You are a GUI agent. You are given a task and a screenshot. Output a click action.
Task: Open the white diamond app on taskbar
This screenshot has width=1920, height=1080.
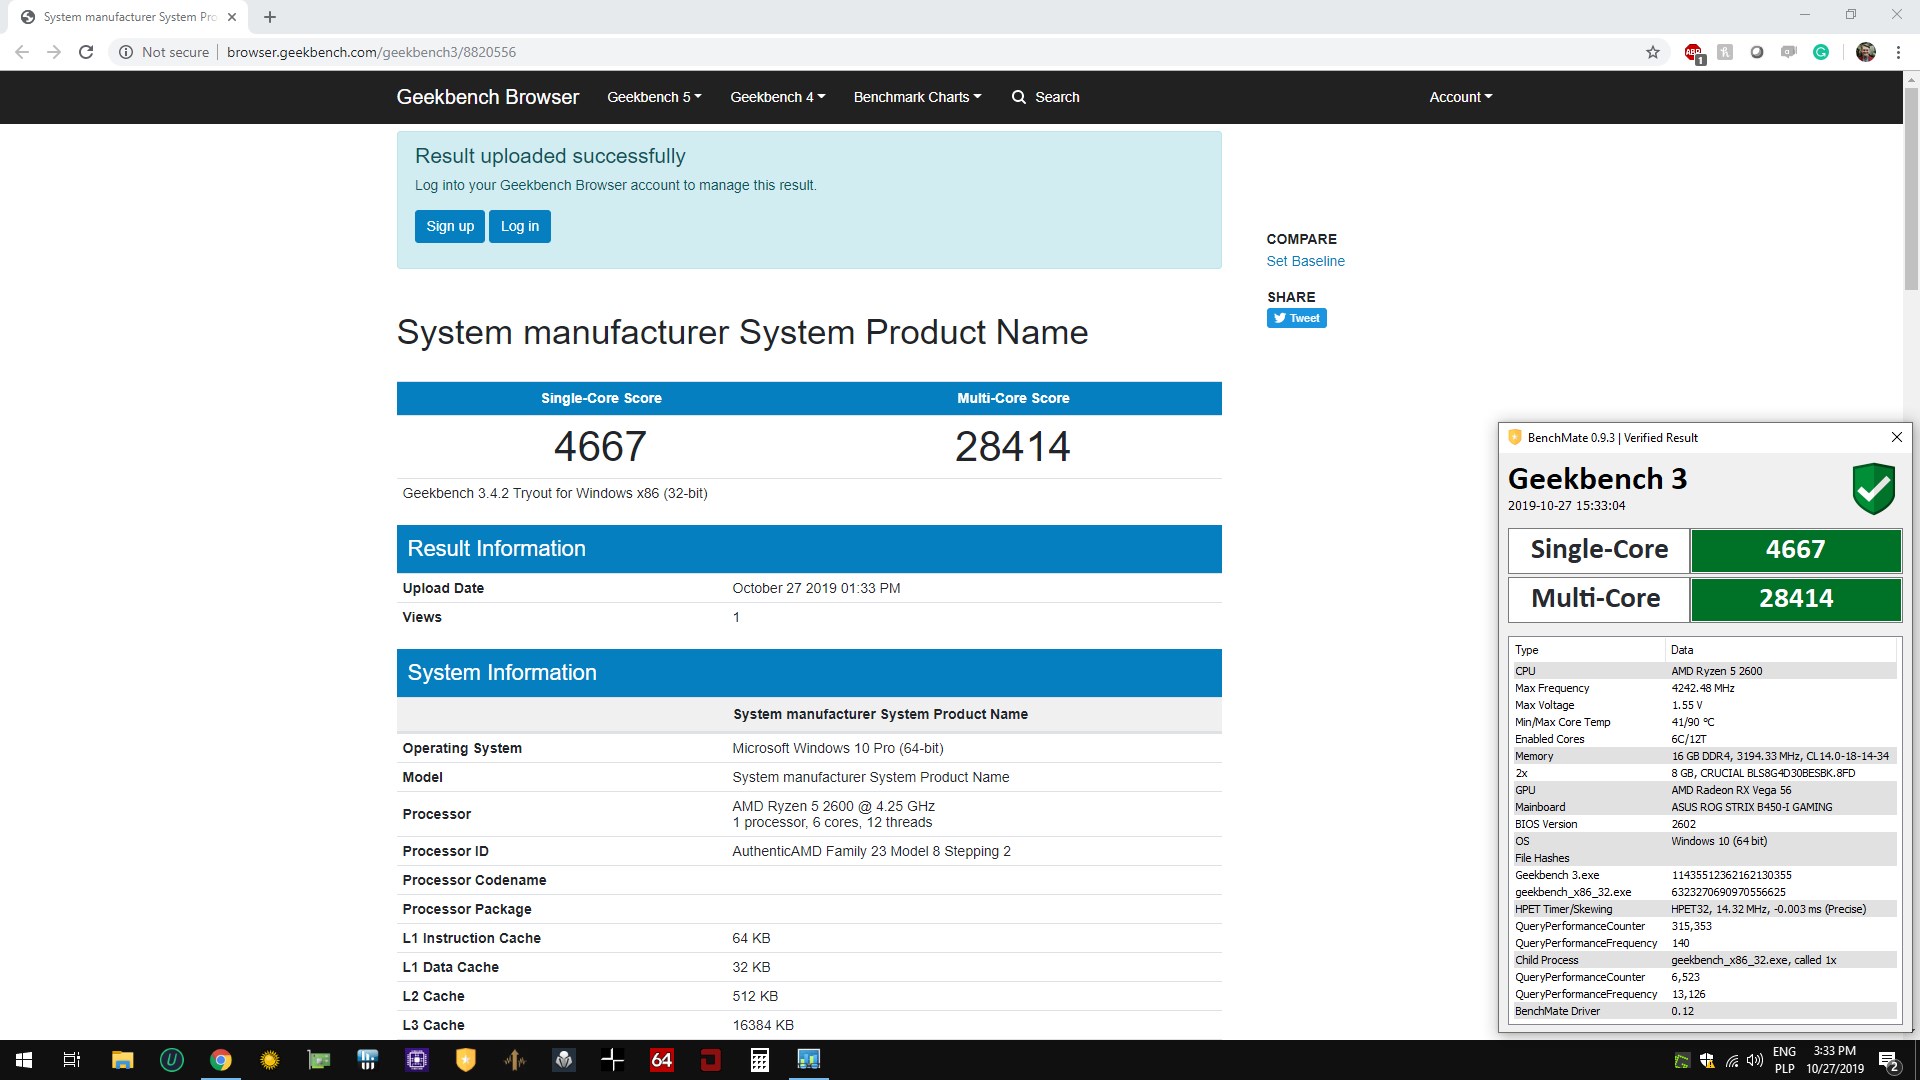564,1060
